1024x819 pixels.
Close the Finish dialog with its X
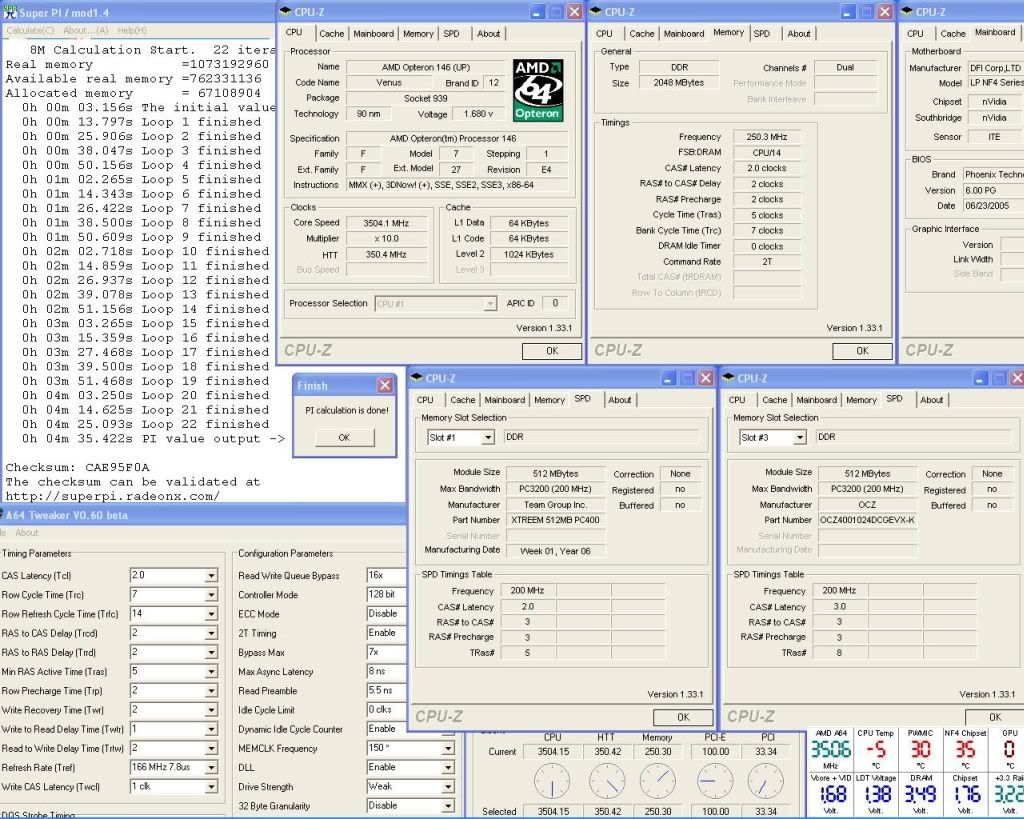[x=385, y=385]
